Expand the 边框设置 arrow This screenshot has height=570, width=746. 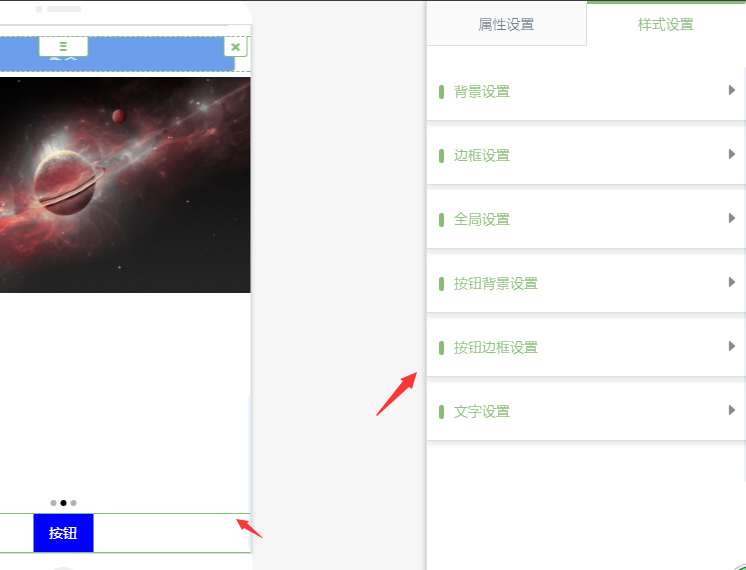(x=732, y=154)
